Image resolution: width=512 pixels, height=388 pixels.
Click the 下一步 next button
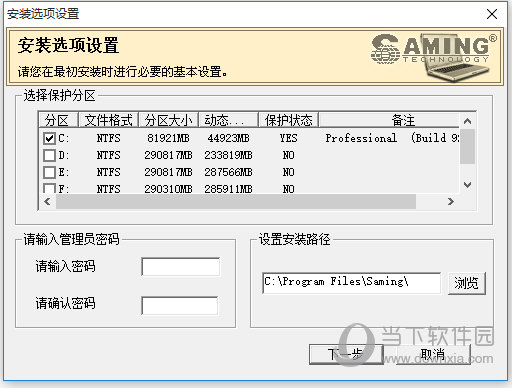[x=346, y=354]
